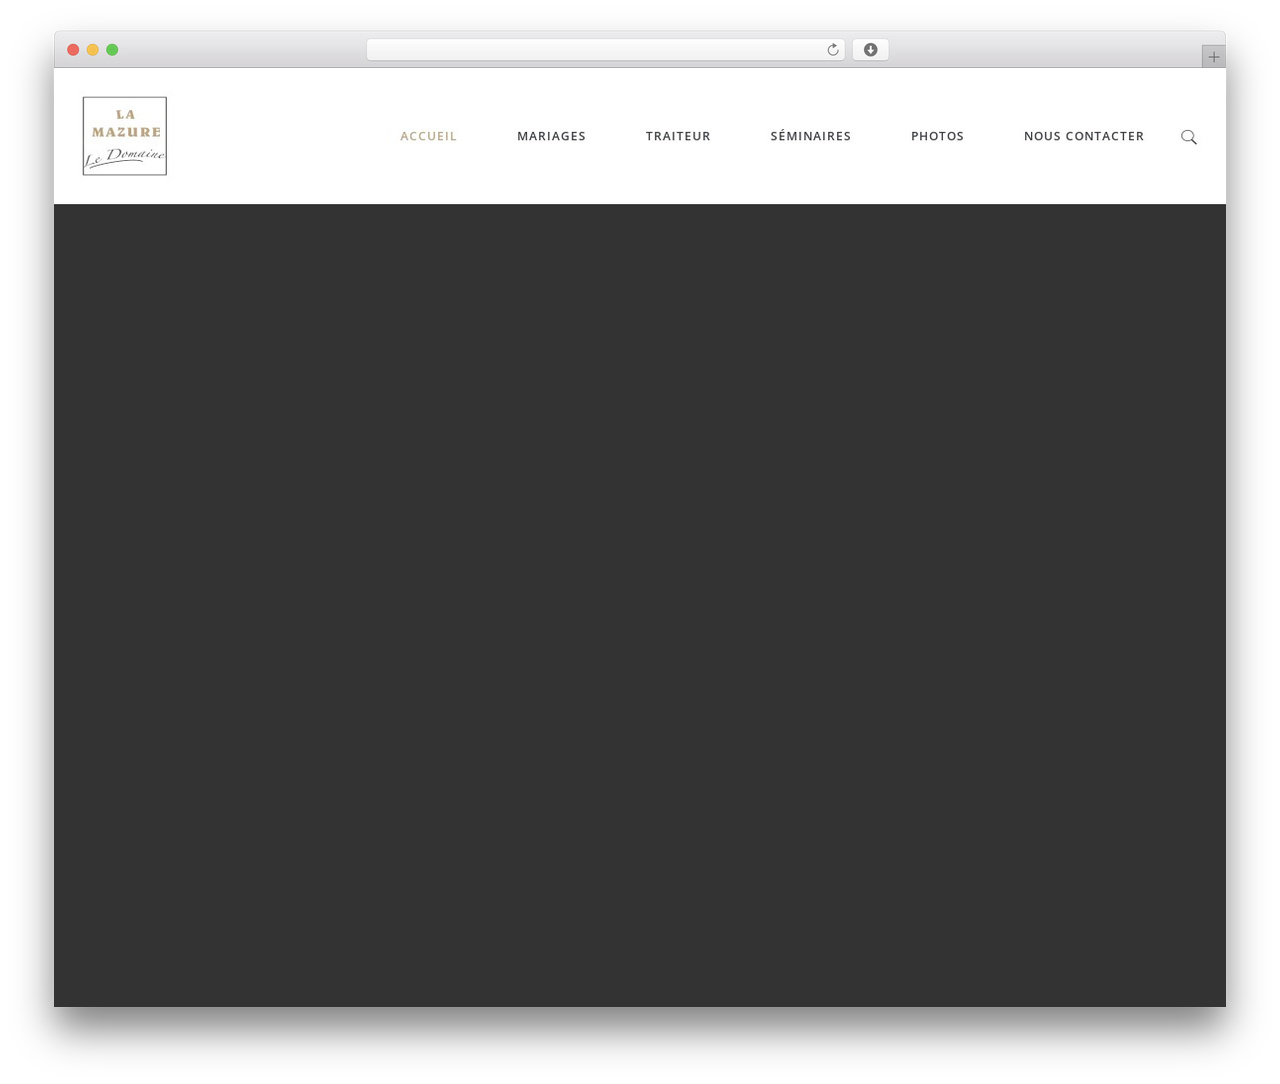Navigate to the Séminaires page
This screenshot has width=1280, height=1084.
pyautogui.click(x=810, y=136)
